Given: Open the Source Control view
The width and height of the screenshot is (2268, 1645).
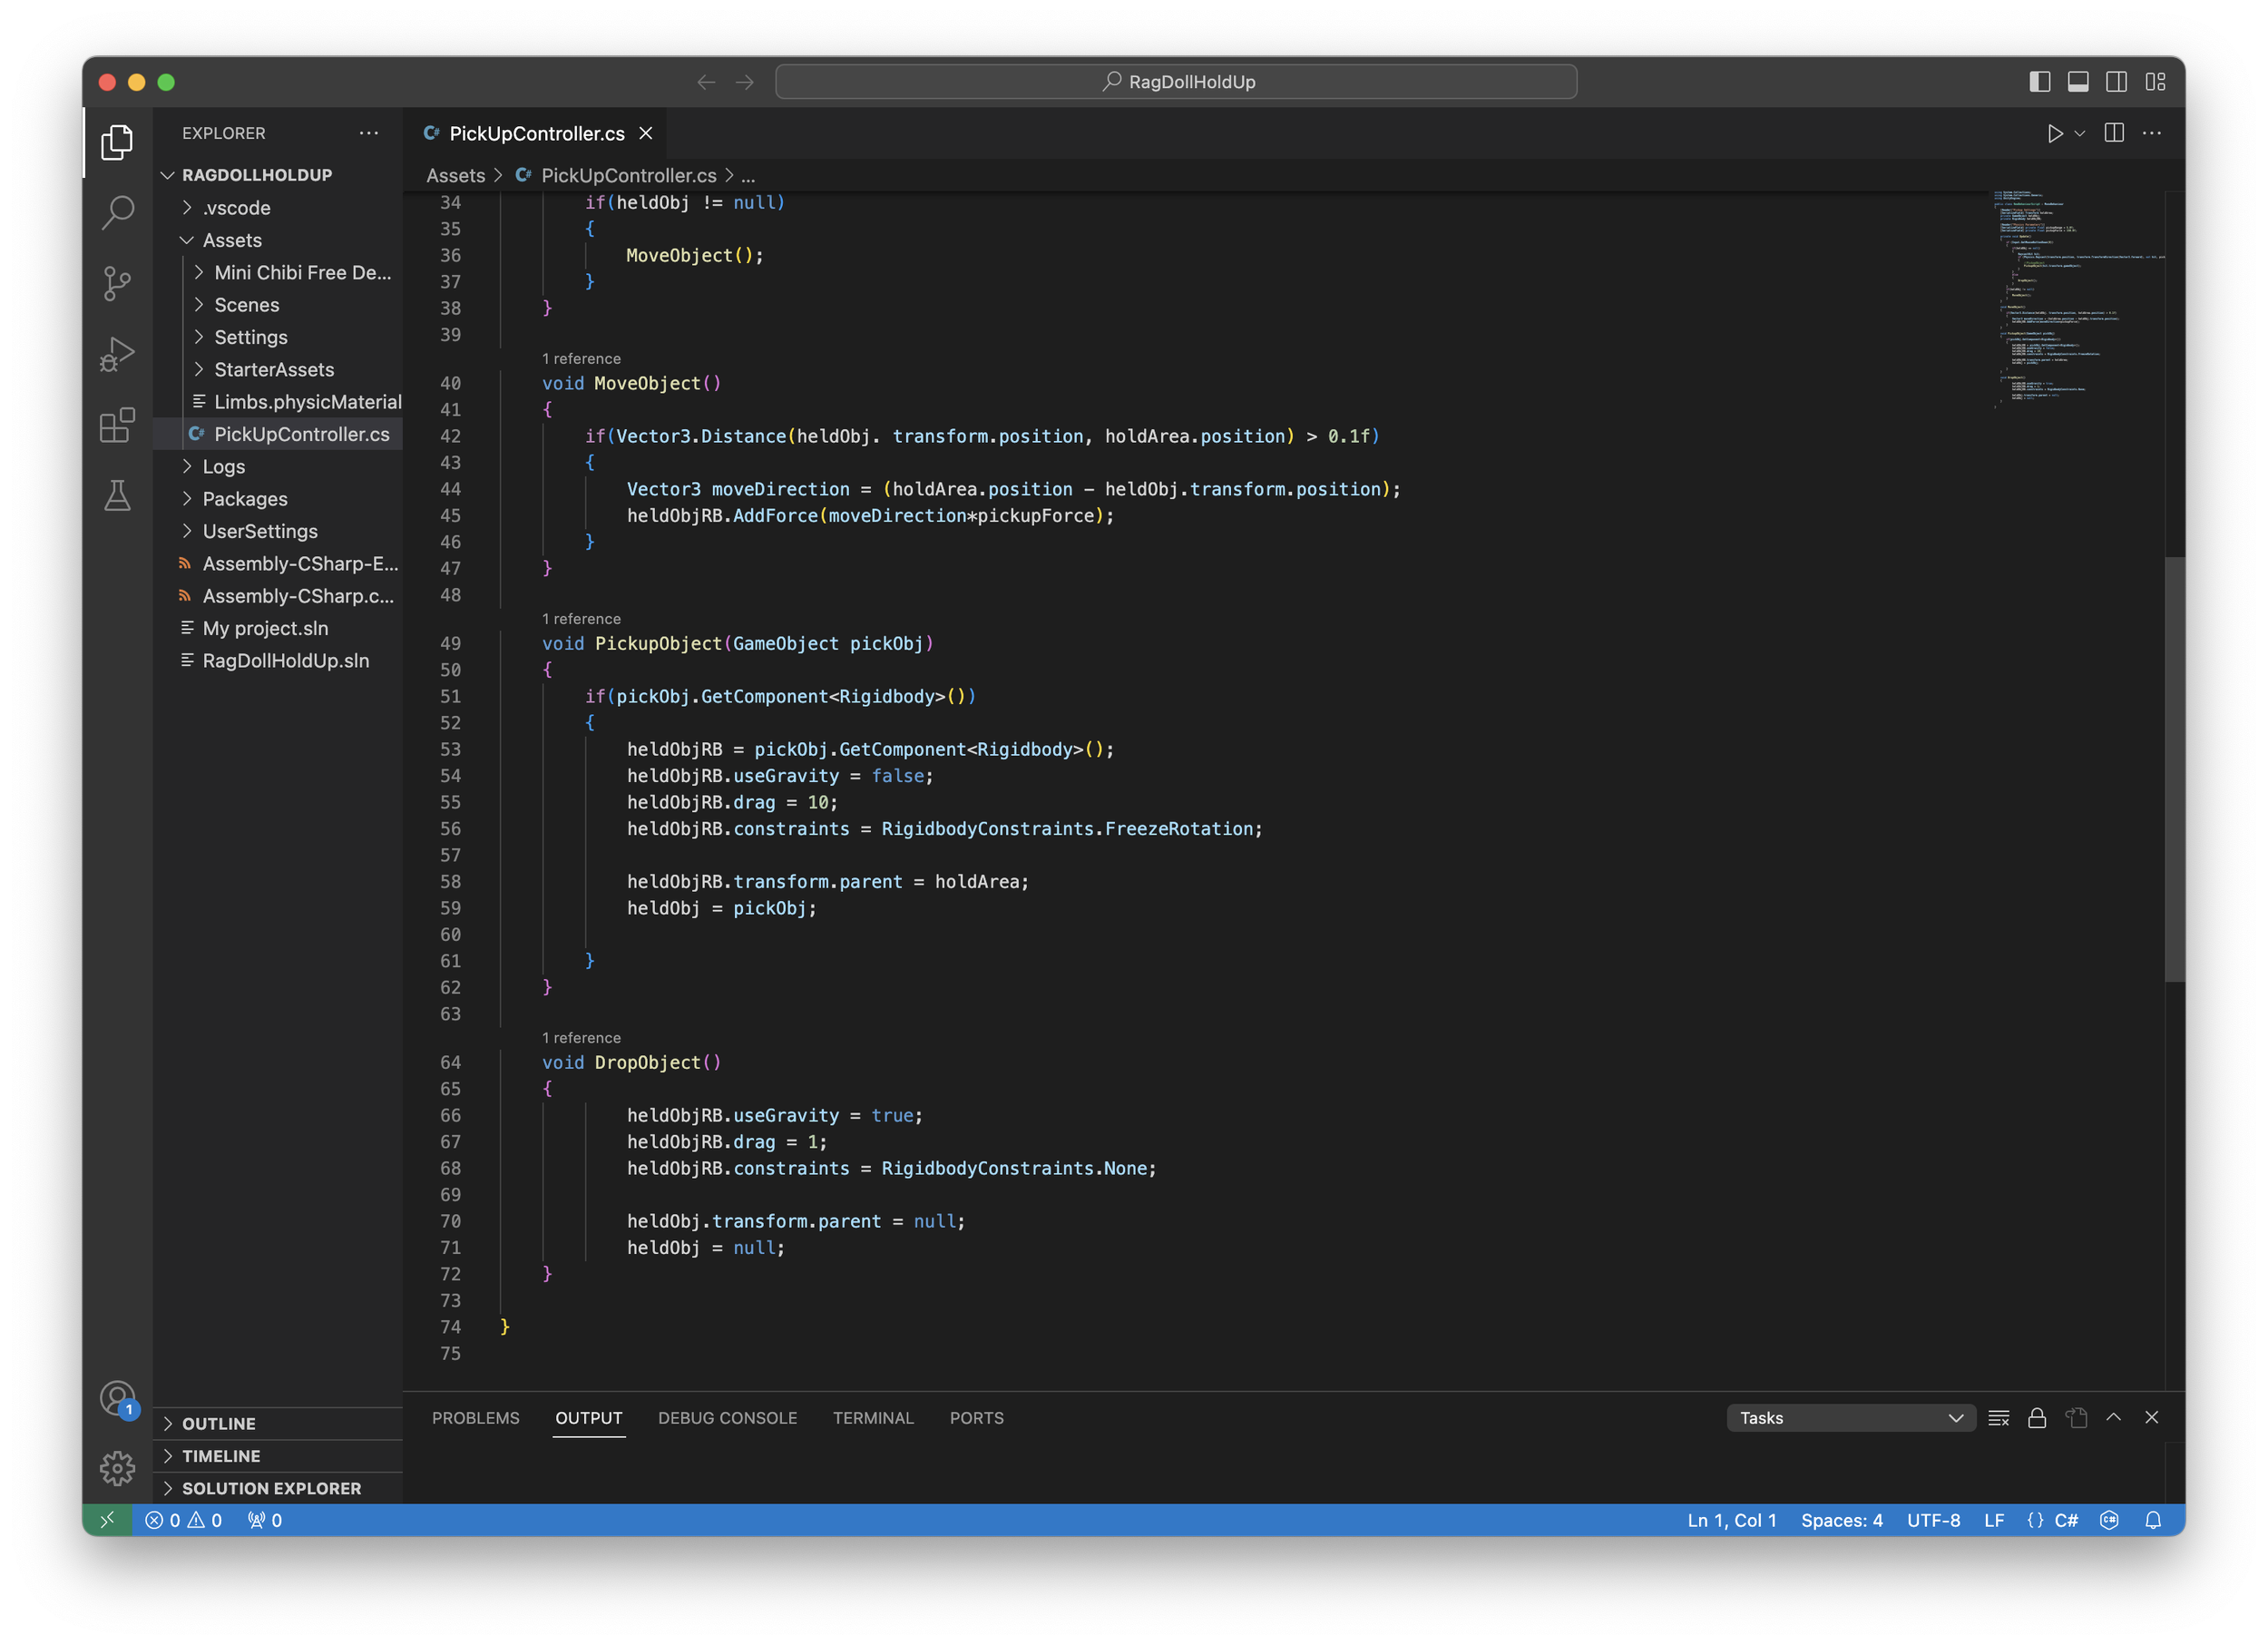Looking at the screenshot, I should (118, 283).
